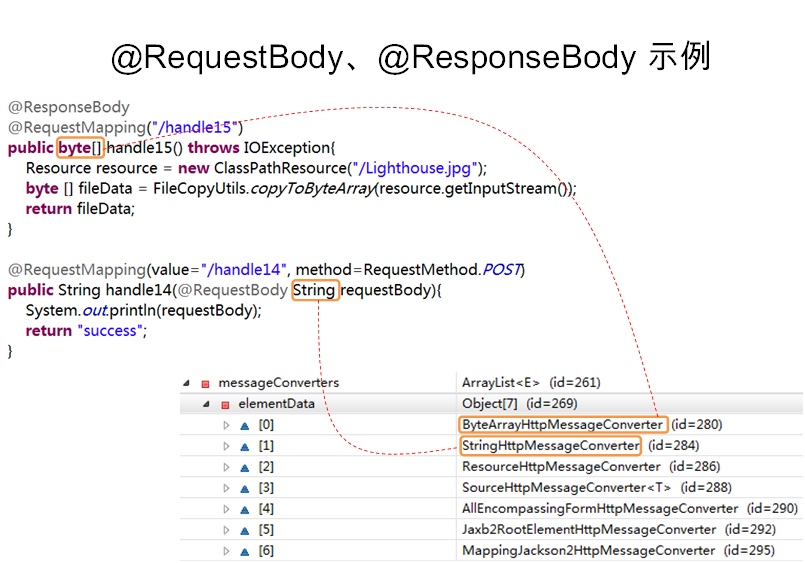Click the String type of requestBody parameter
This screenshot has height=563, width=805.
click(315, 290)
